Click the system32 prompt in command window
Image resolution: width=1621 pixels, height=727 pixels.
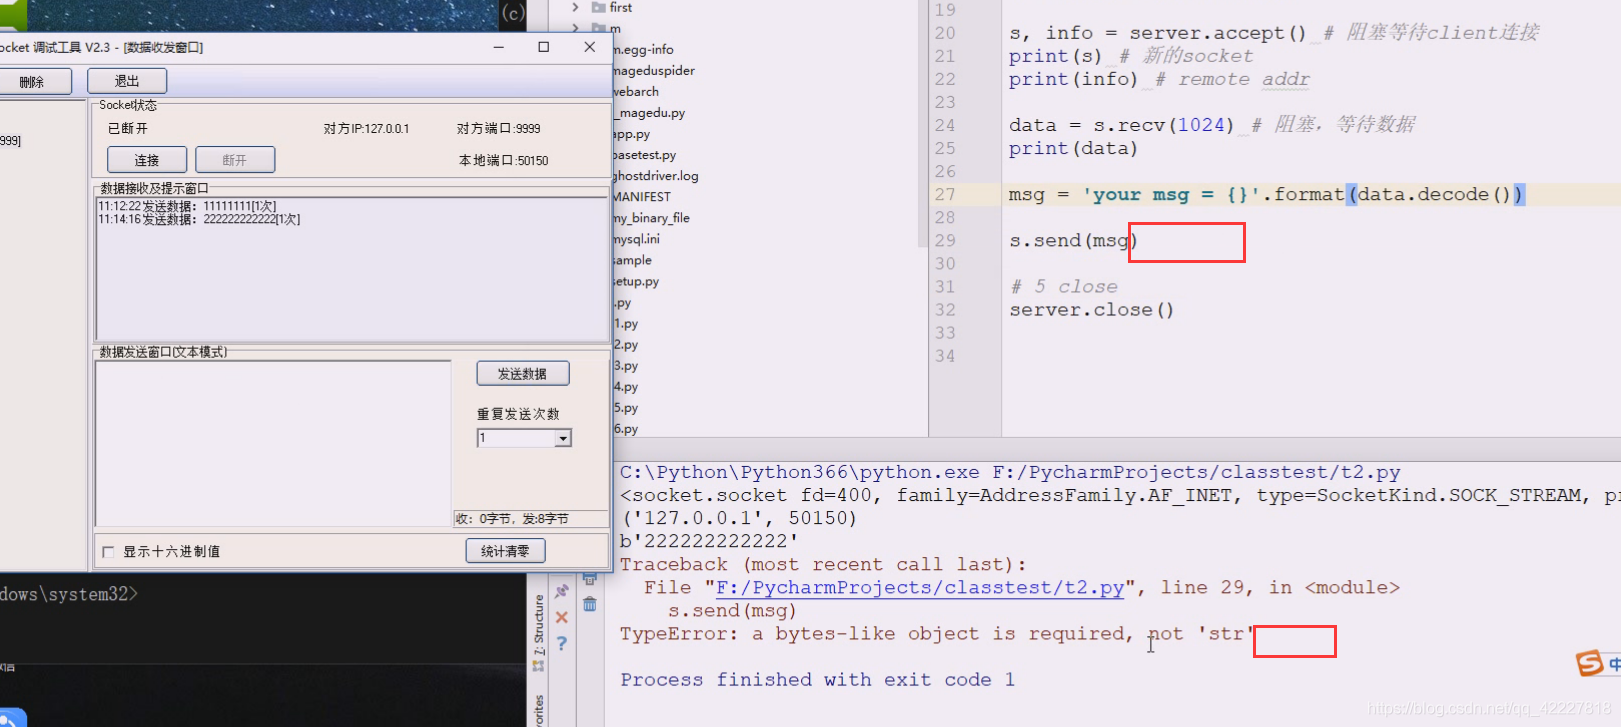coord(69,594)
